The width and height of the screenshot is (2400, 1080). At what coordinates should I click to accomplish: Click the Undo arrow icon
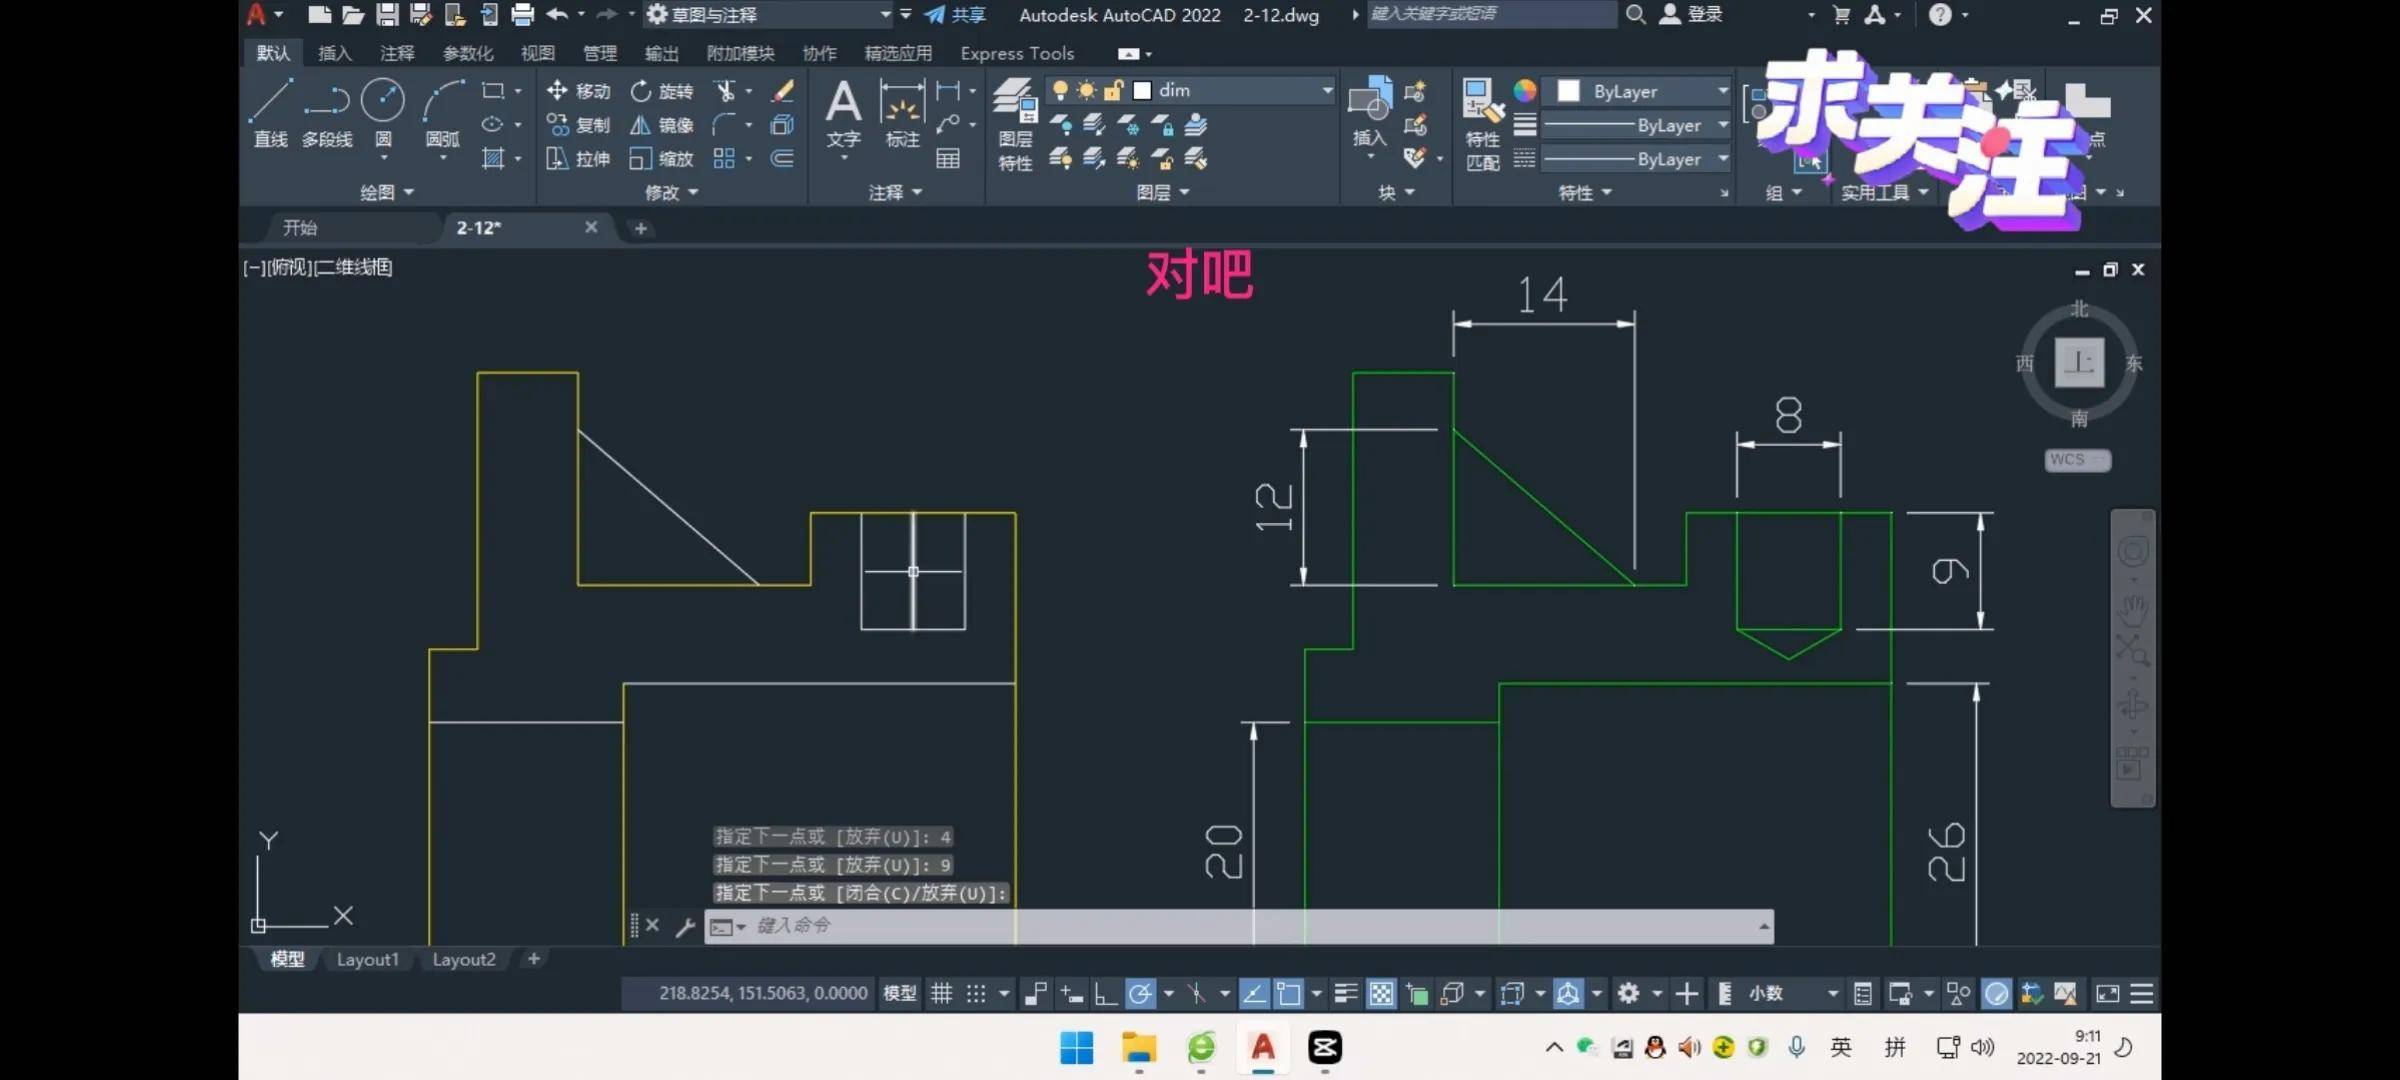click(x=557, y=14)
